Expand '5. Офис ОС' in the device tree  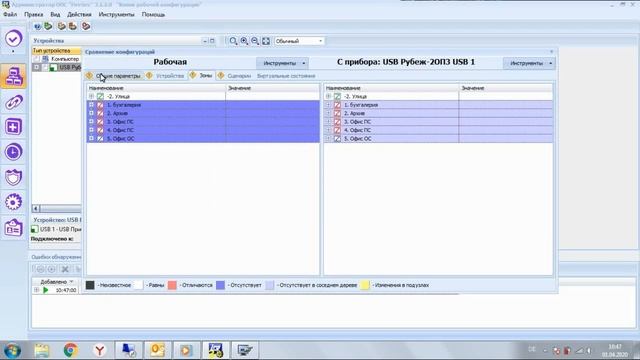328,139
